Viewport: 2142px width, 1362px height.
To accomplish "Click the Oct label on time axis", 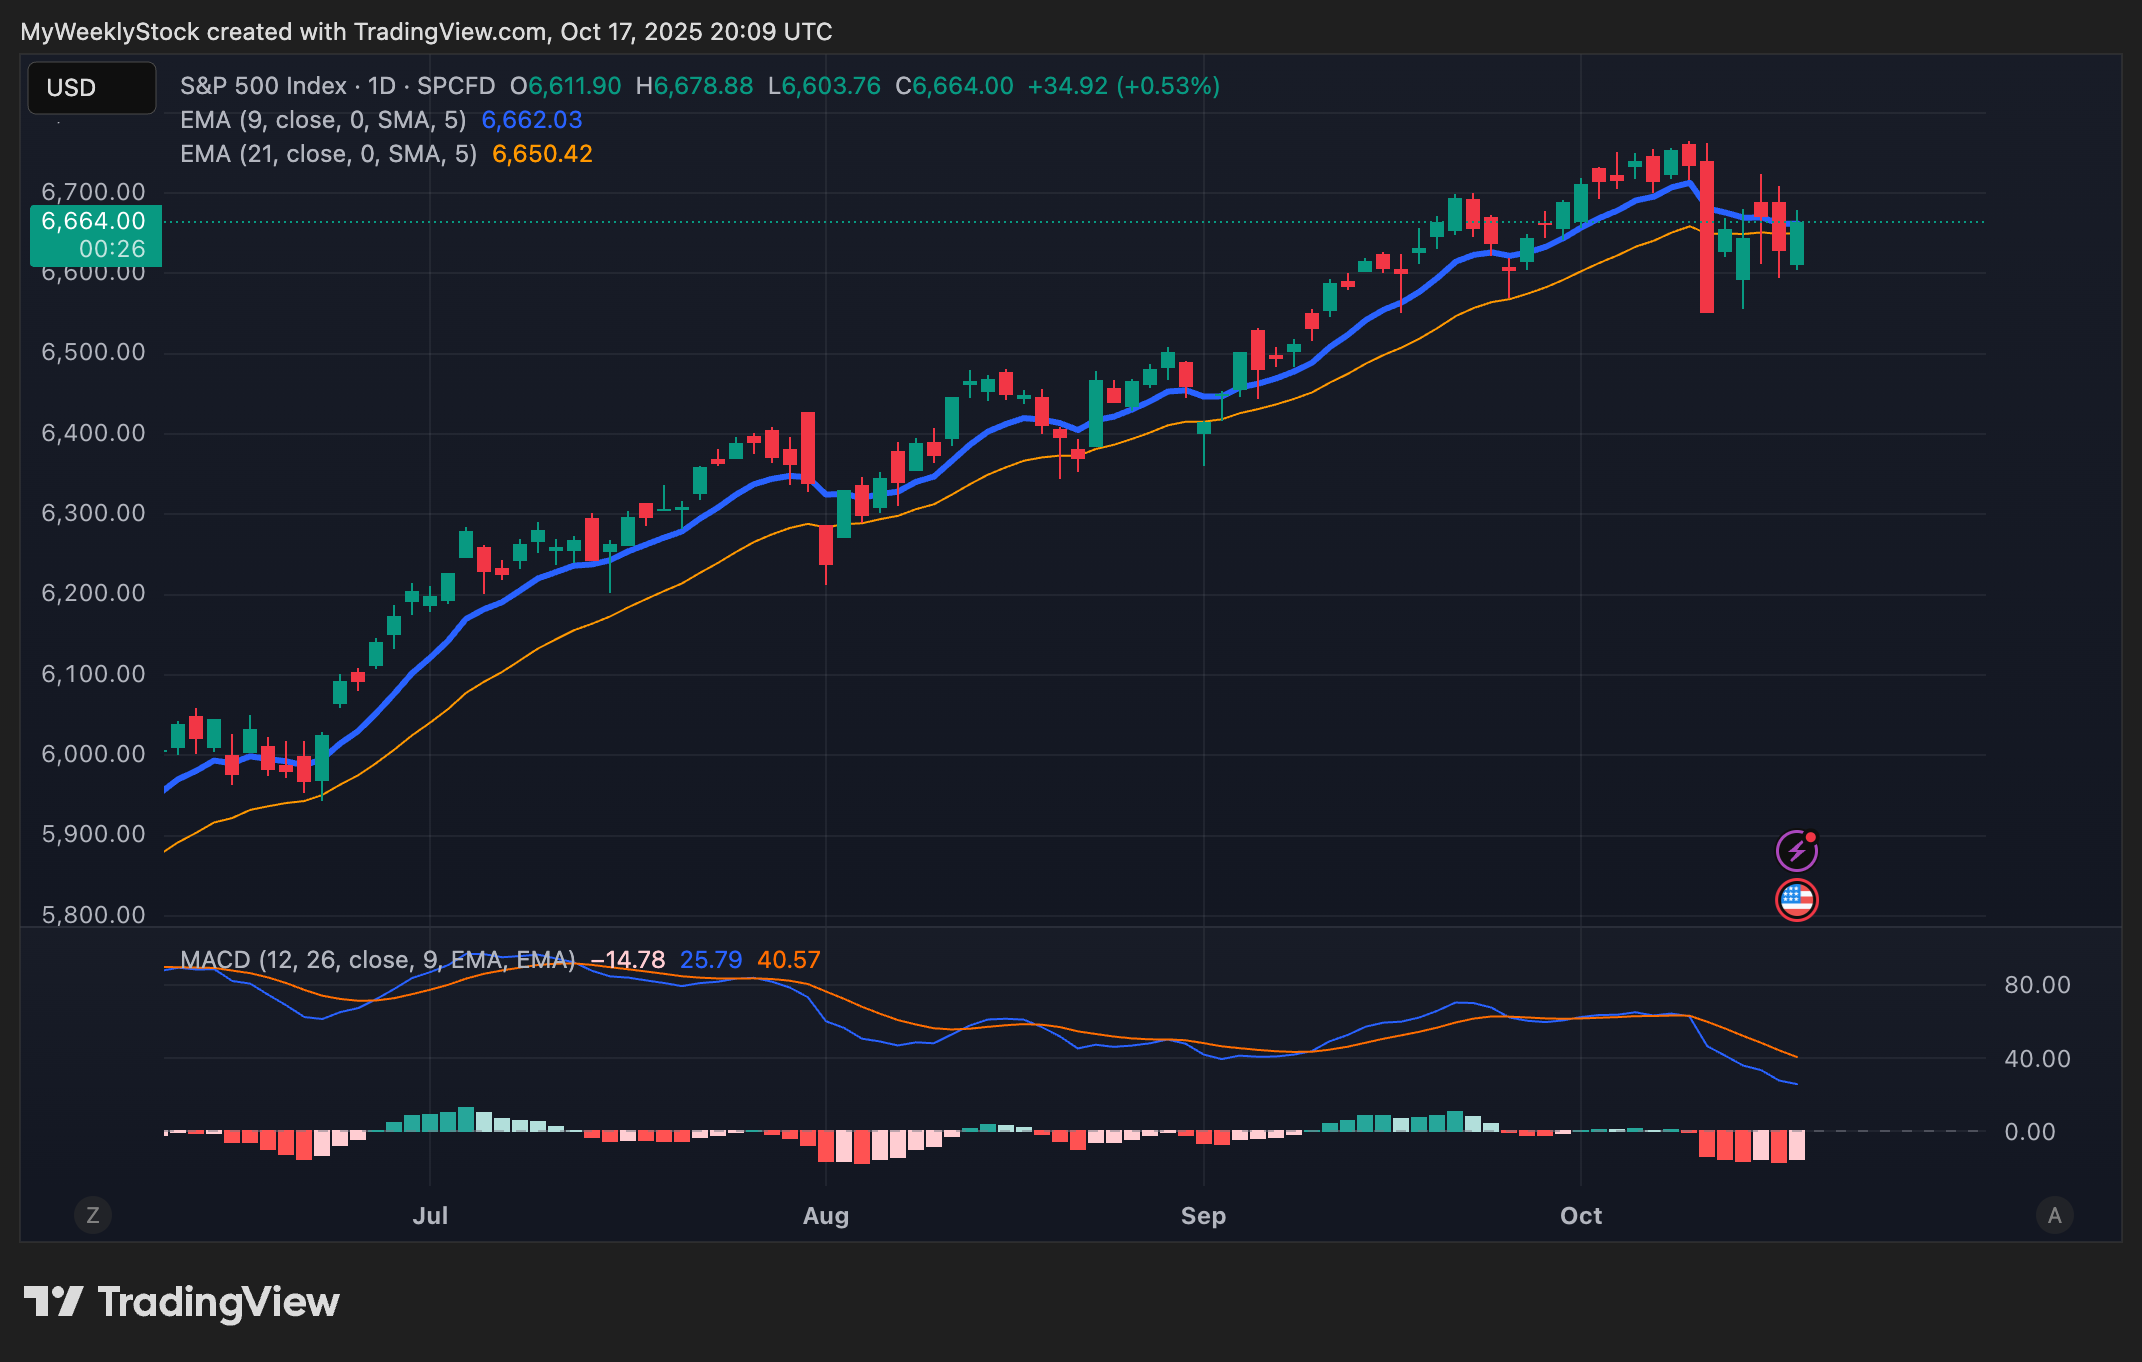I will (x=1581, y=1216).
